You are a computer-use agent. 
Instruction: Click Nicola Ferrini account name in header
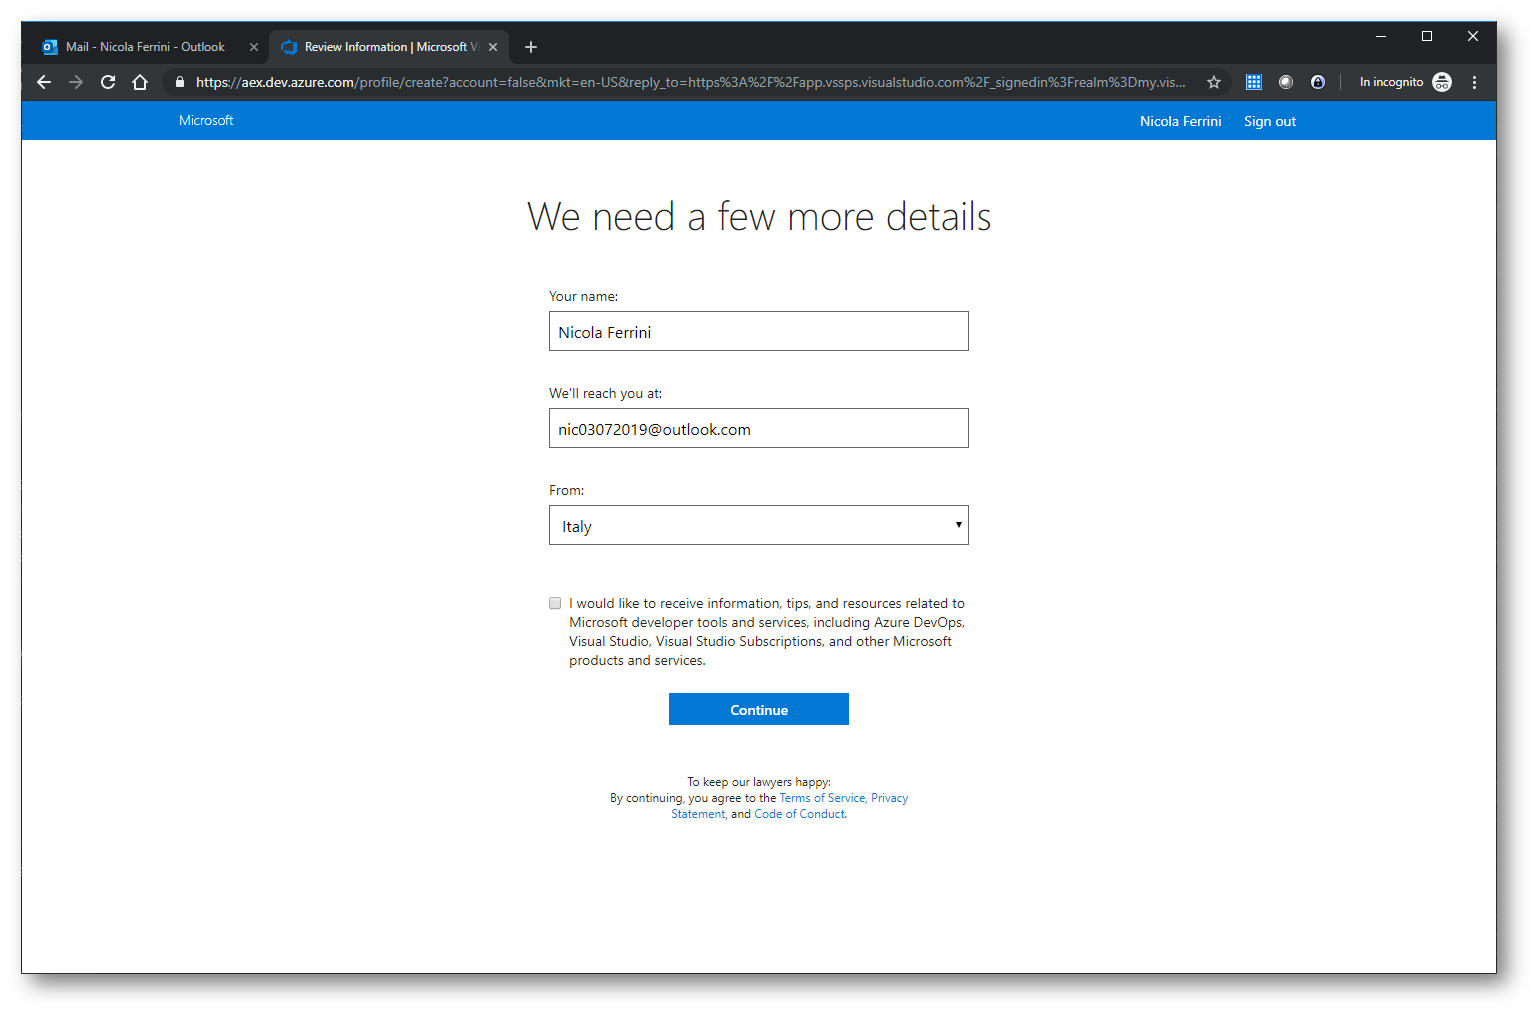point(1181,121)
